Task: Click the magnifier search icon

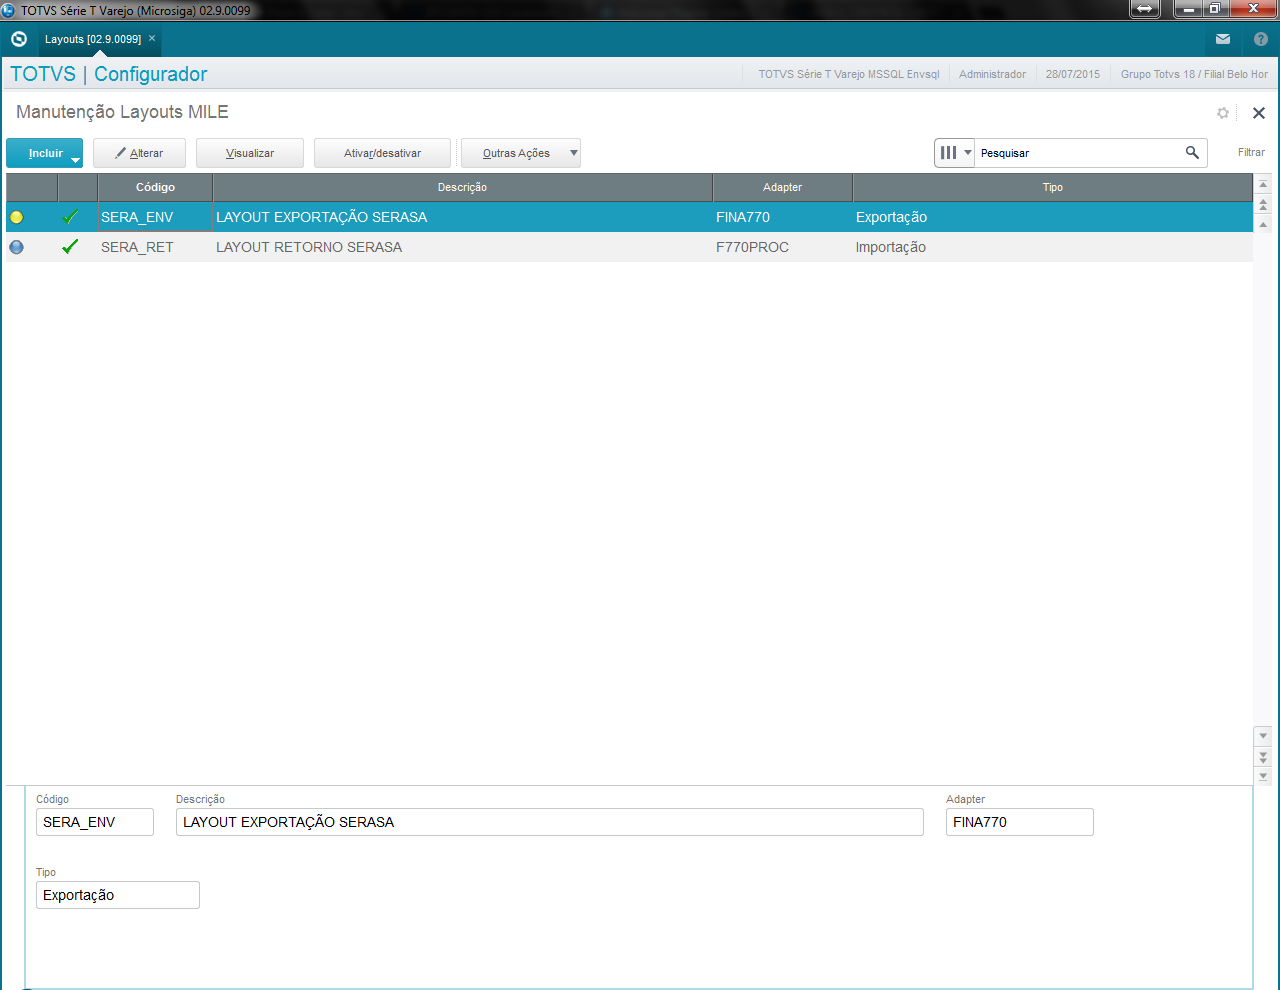Action: (x=1192, y=152)
